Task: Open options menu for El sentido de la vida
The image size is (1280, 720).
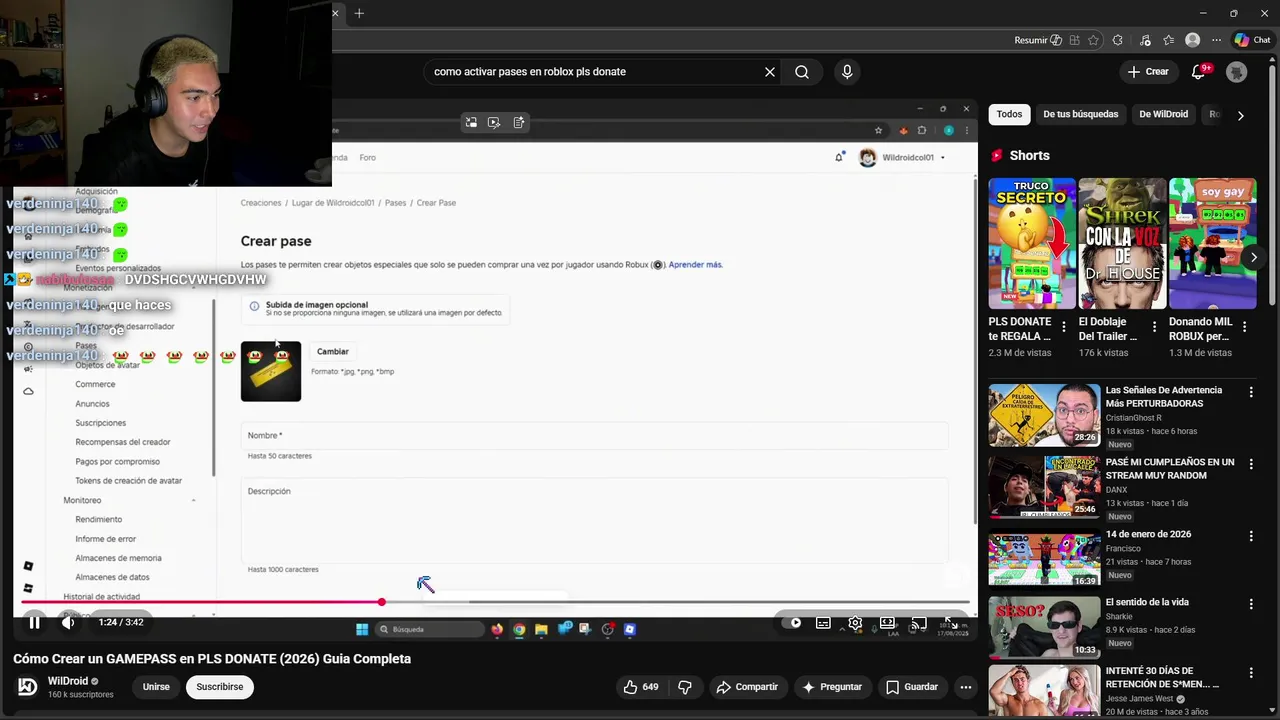Action: 1251,604
